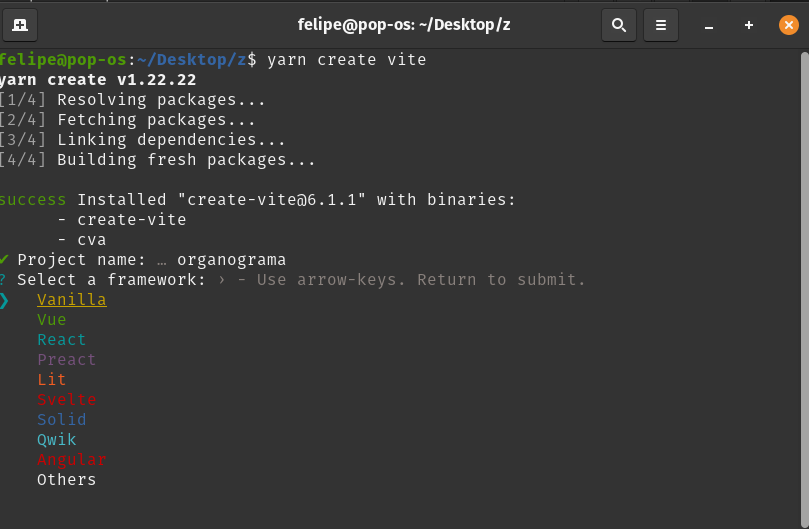Maximize the terminal window
809x529 pixels.
click(x=748, y=25)
